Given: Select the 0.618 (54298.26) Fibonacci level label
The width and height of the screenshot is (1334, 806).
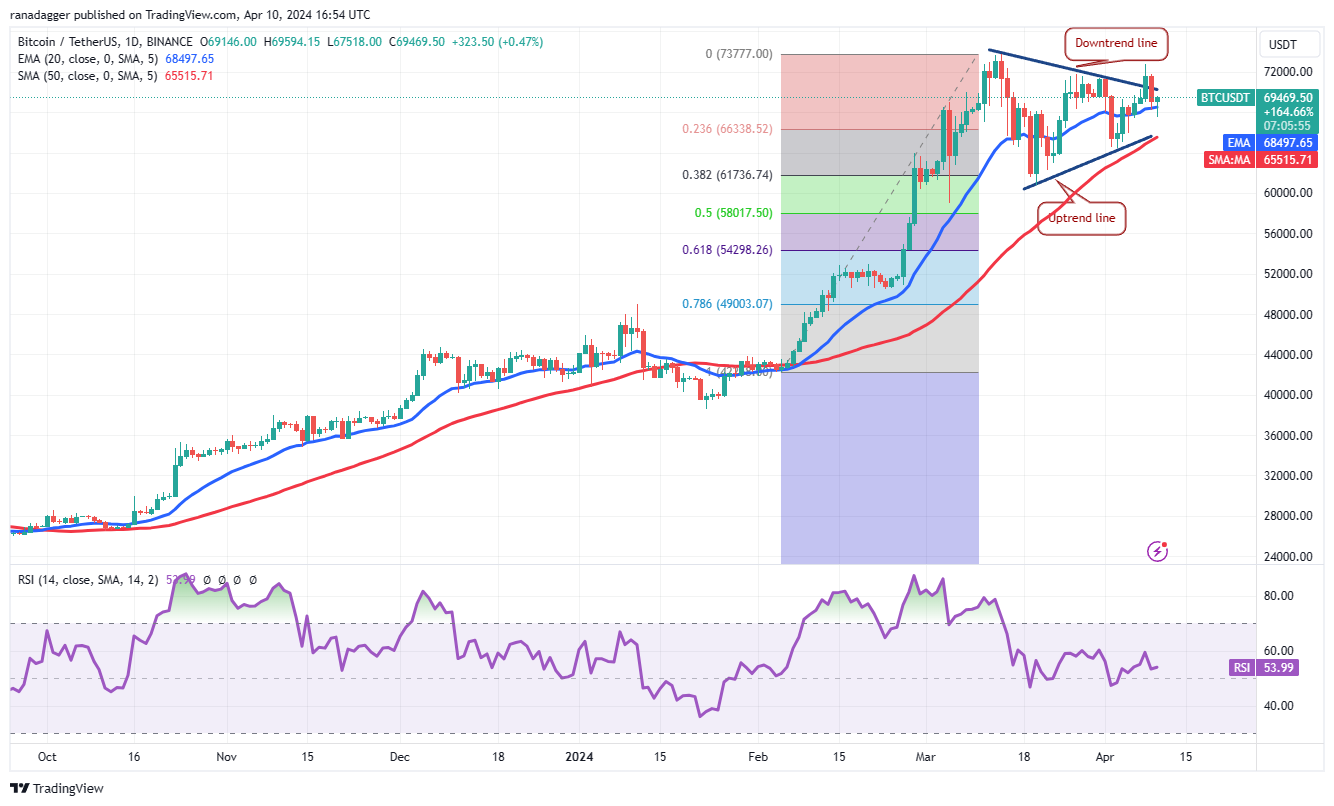Looking at the screenshot, I should pos(727,250).
